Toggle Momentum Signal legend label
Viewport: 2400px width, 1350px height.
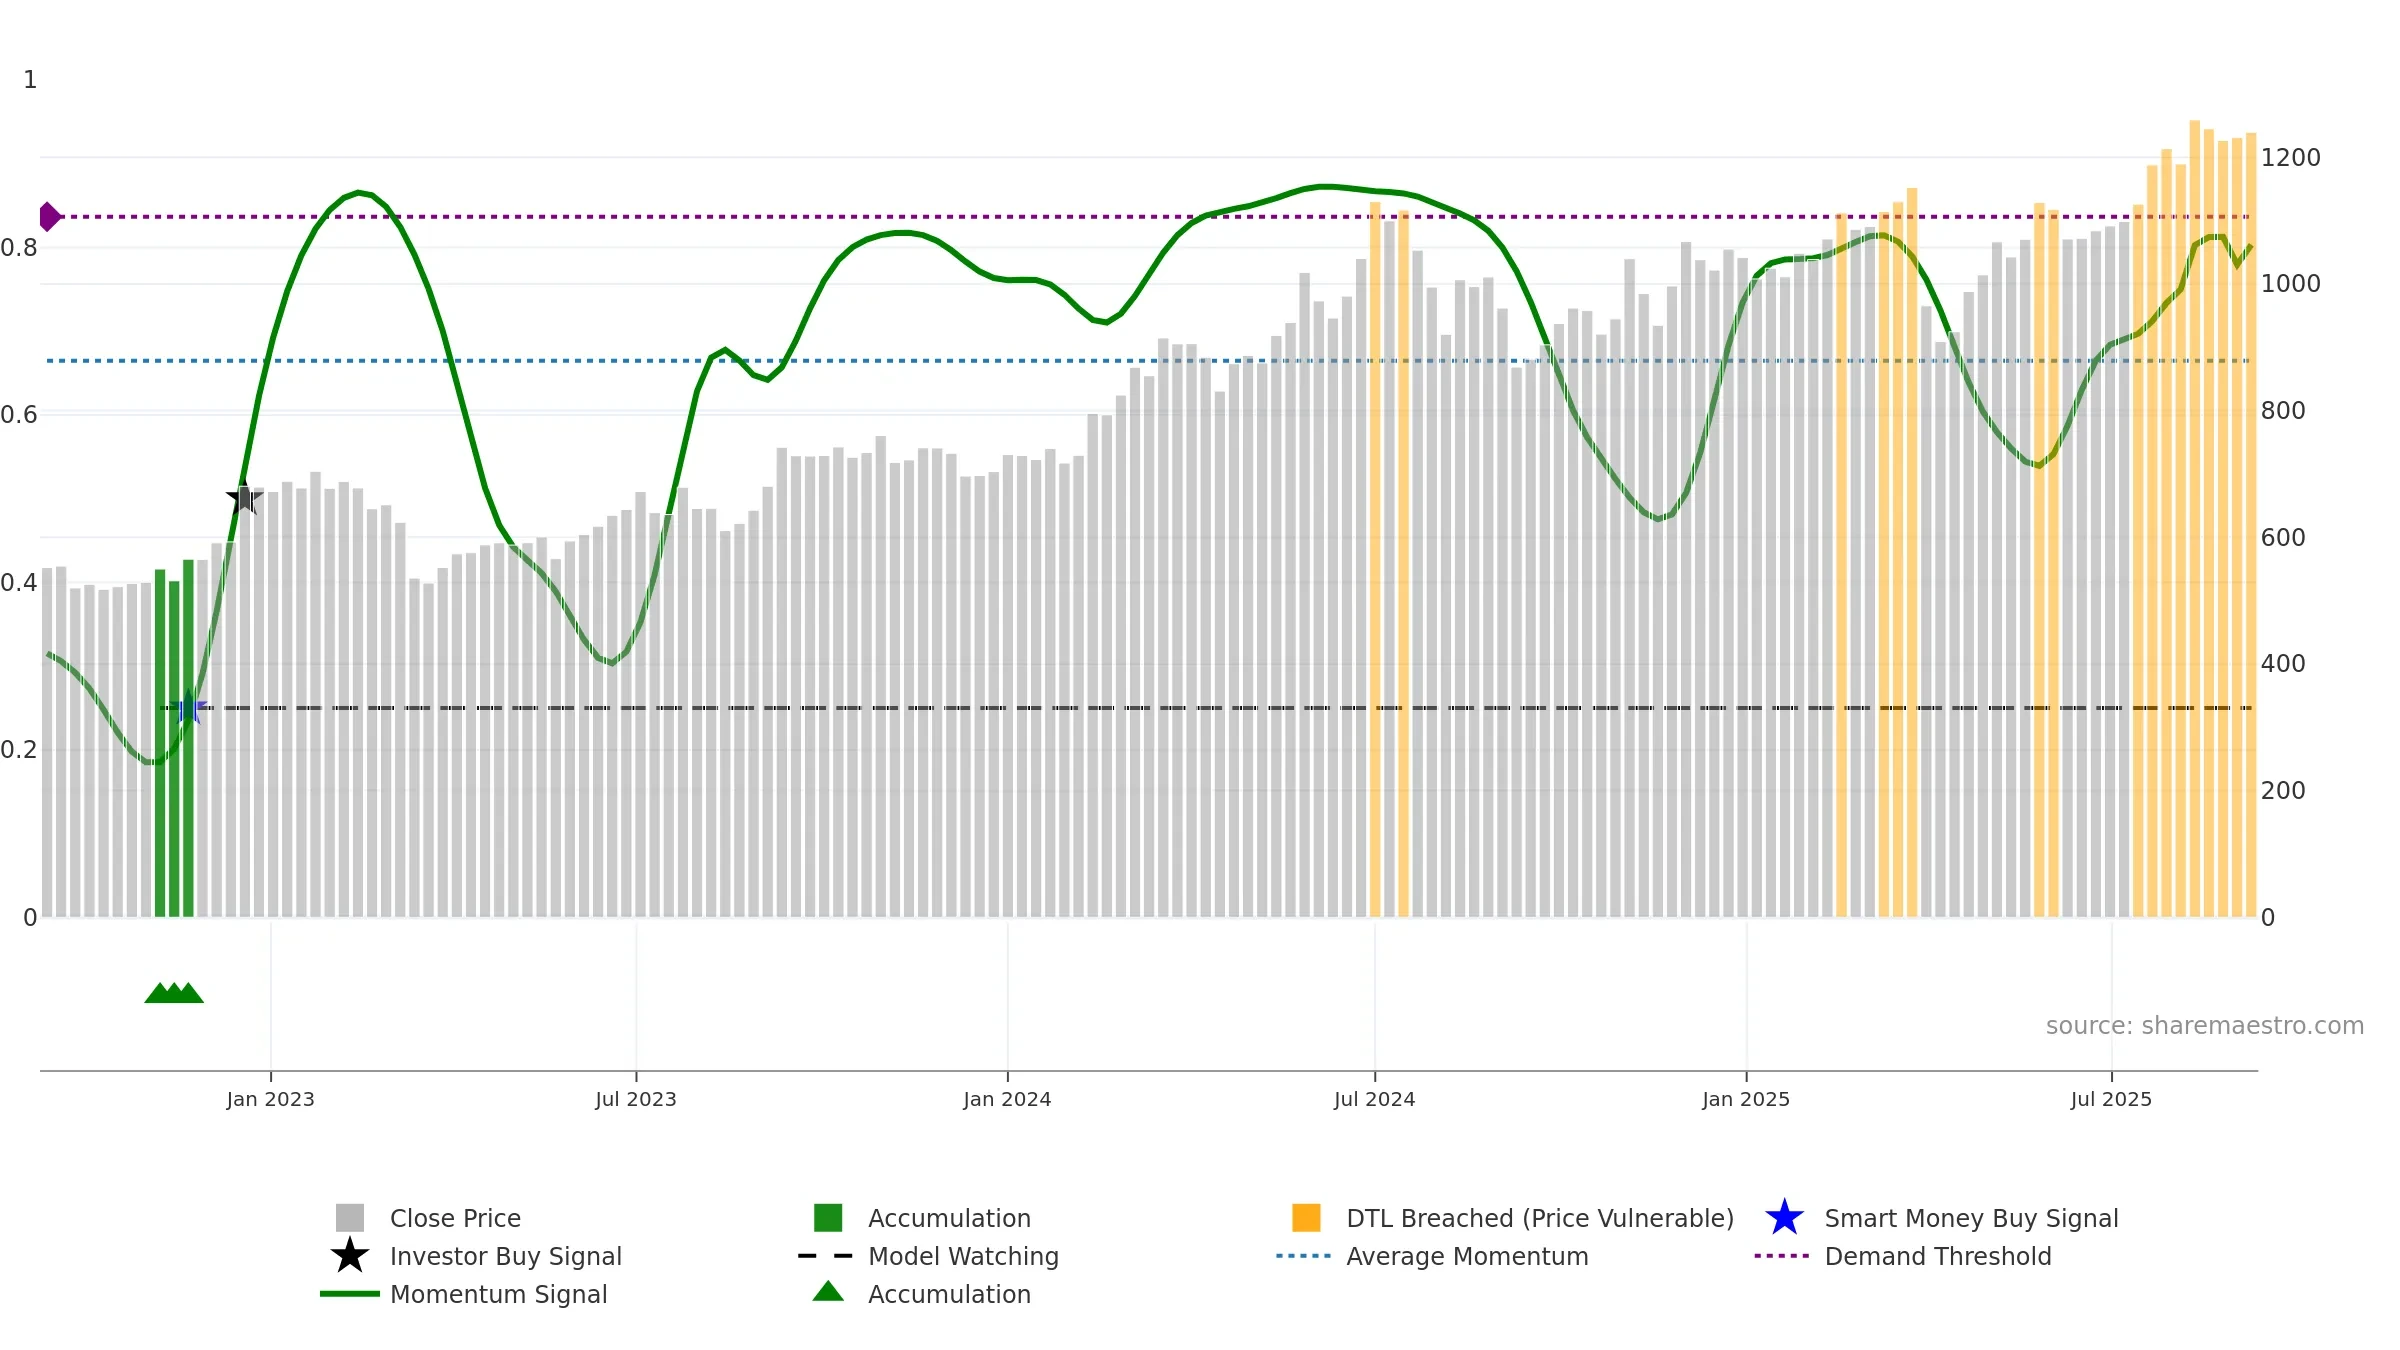pyautogui.click(x=498, y=1294)
